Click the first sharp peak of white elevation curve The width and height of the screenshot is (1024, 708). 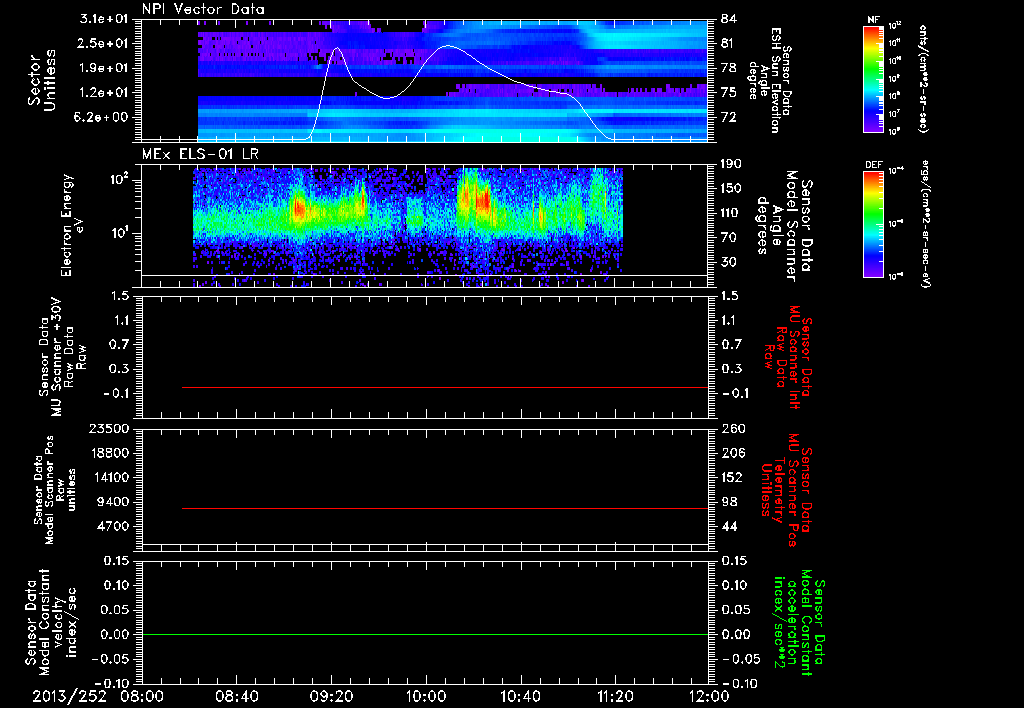337,48
